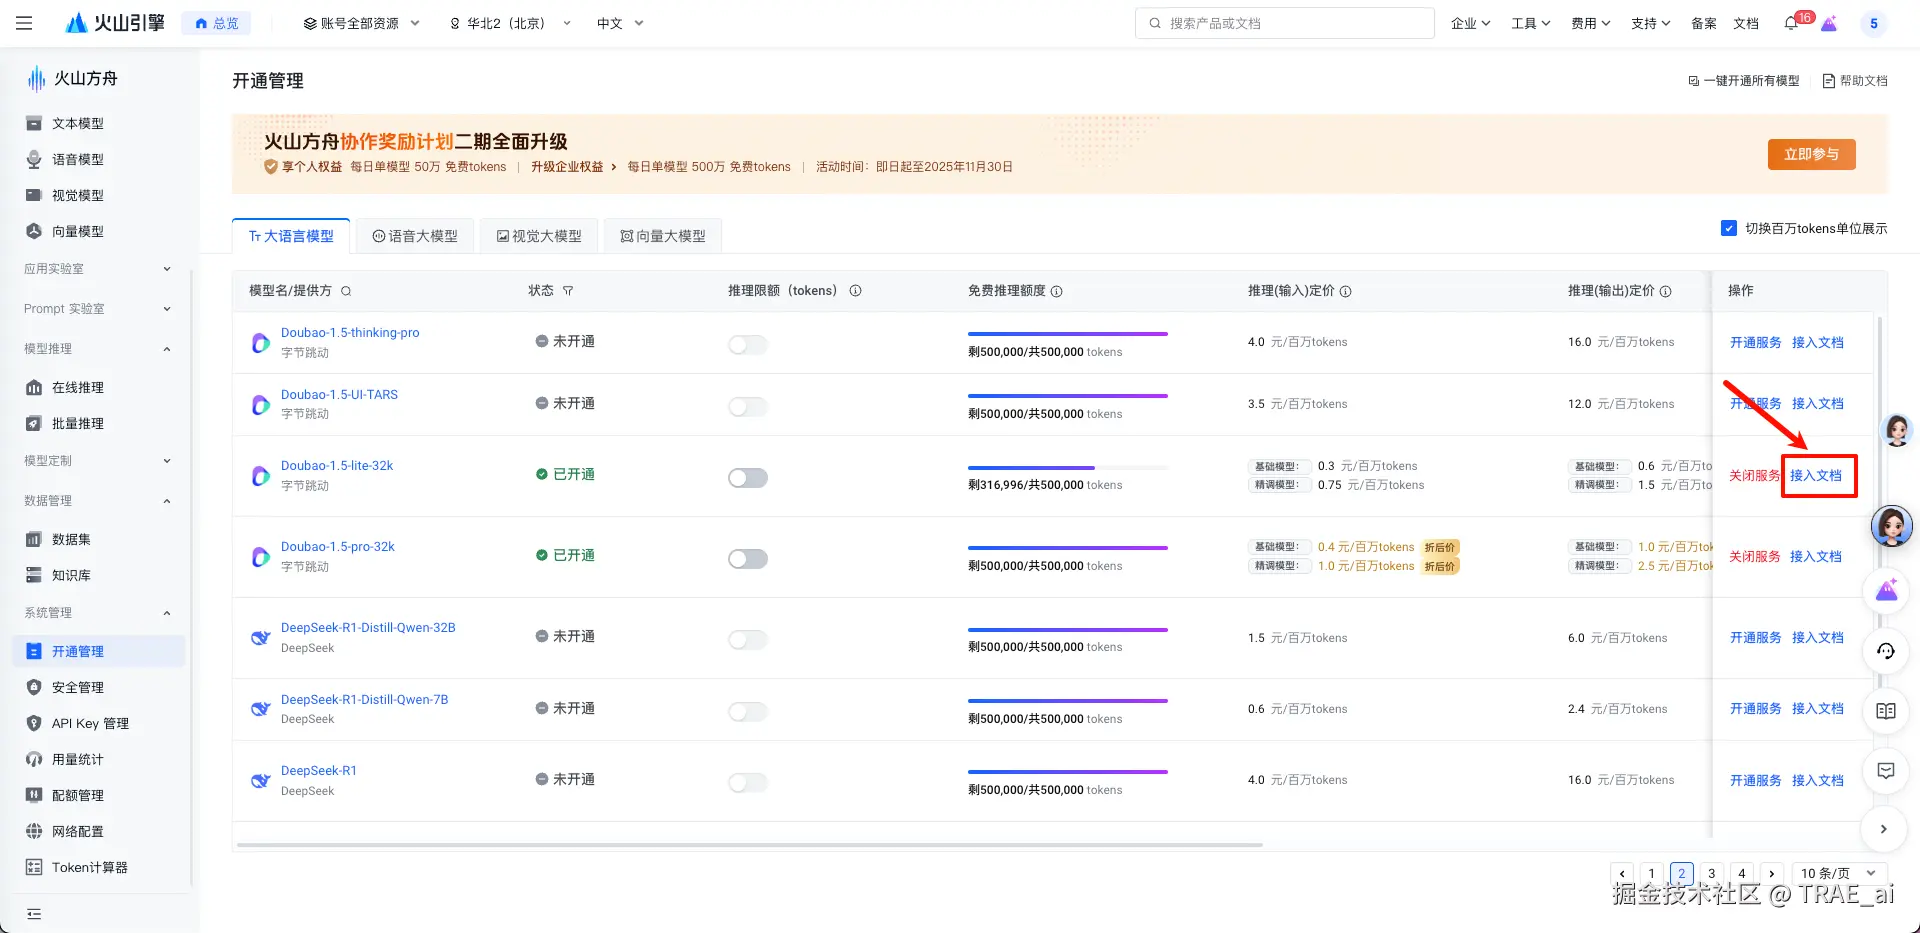This screenshot has height=933, width=1920.
Task: Open 接入文档 for Doubao-1.5-lite-32k
Action: click(1816, 475)
